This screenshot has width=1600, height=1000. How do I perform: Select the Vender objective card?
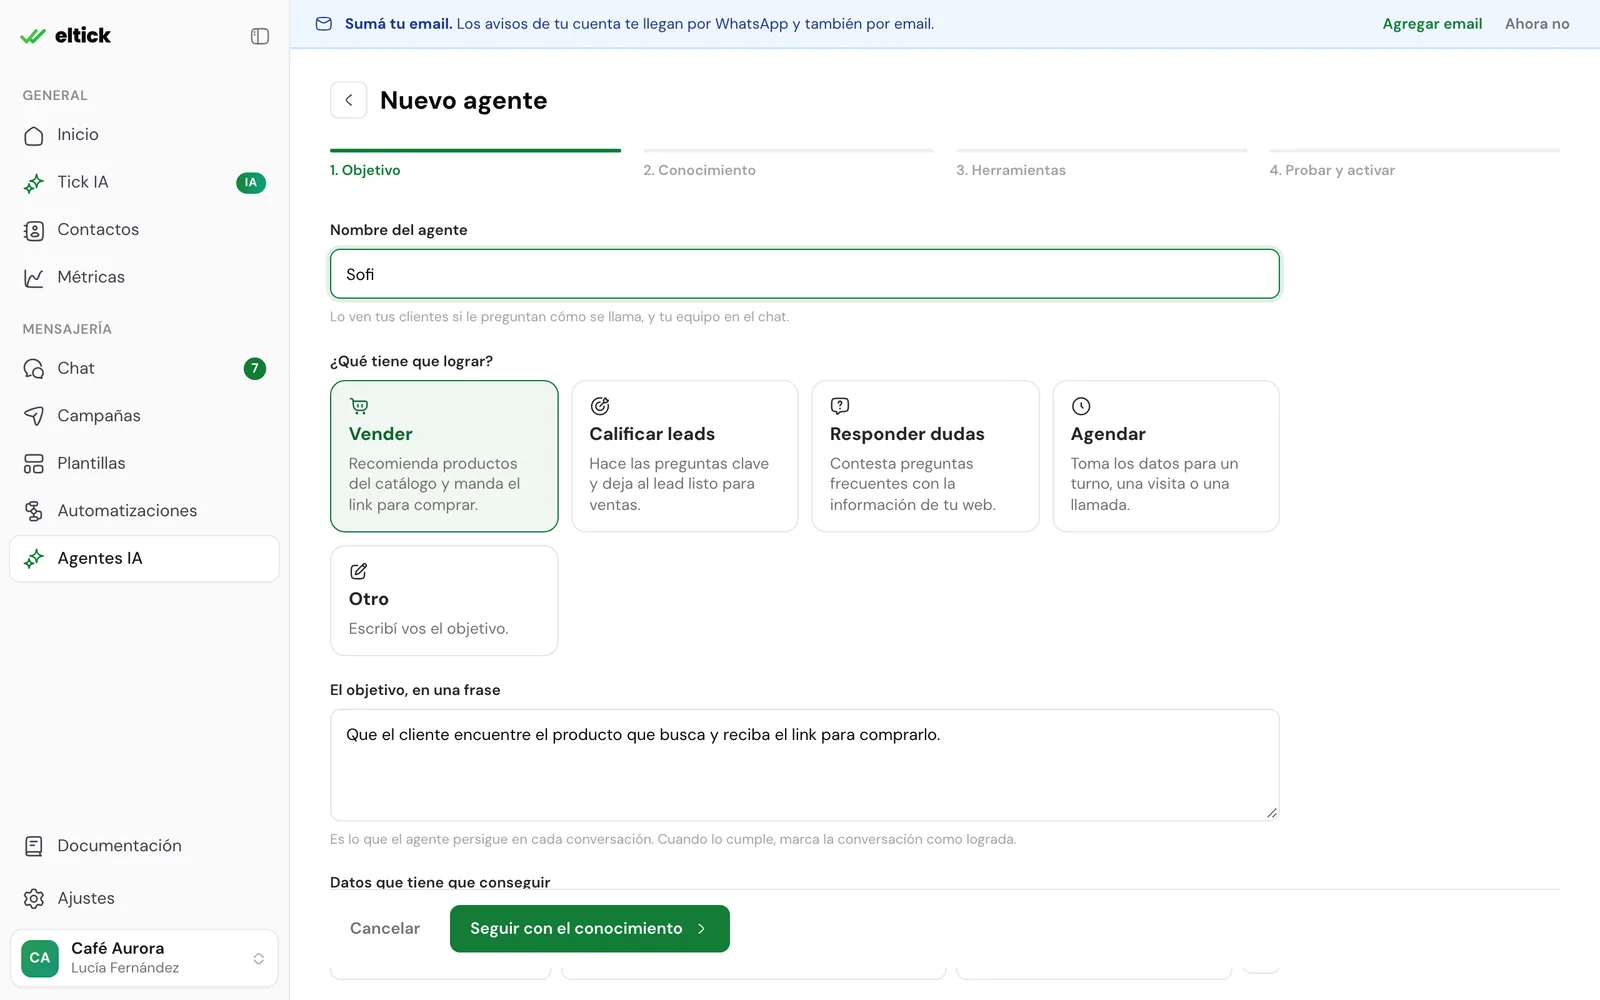click(444, 456)
